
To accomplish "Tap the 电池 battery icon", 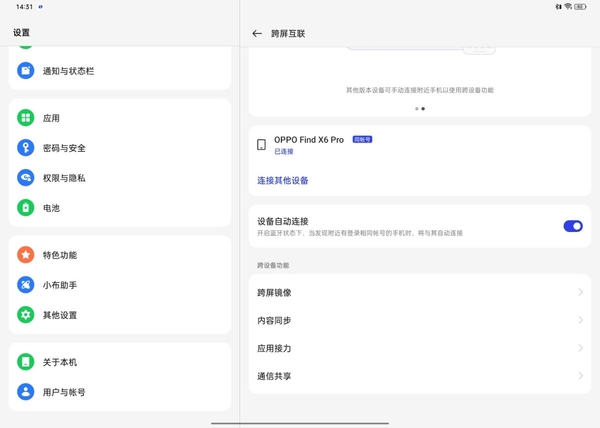I will 26,208.
